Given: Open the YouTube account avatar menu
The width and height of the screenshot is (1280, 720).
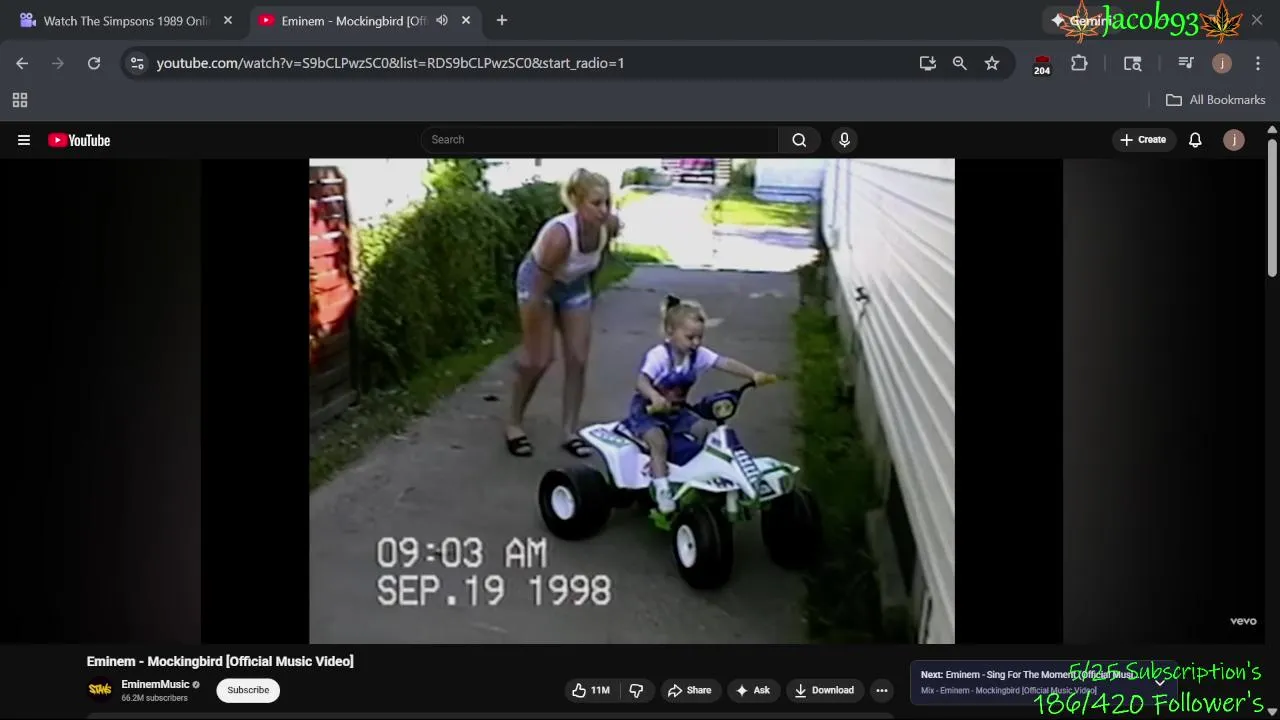Looking at the screenshot, I should [1234, 140].
